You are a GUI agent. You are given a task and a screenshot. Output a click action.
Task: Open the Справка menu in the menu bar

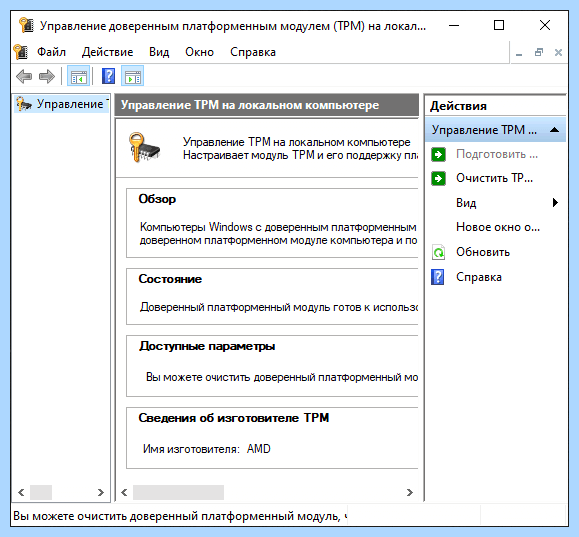pos(253,52)
